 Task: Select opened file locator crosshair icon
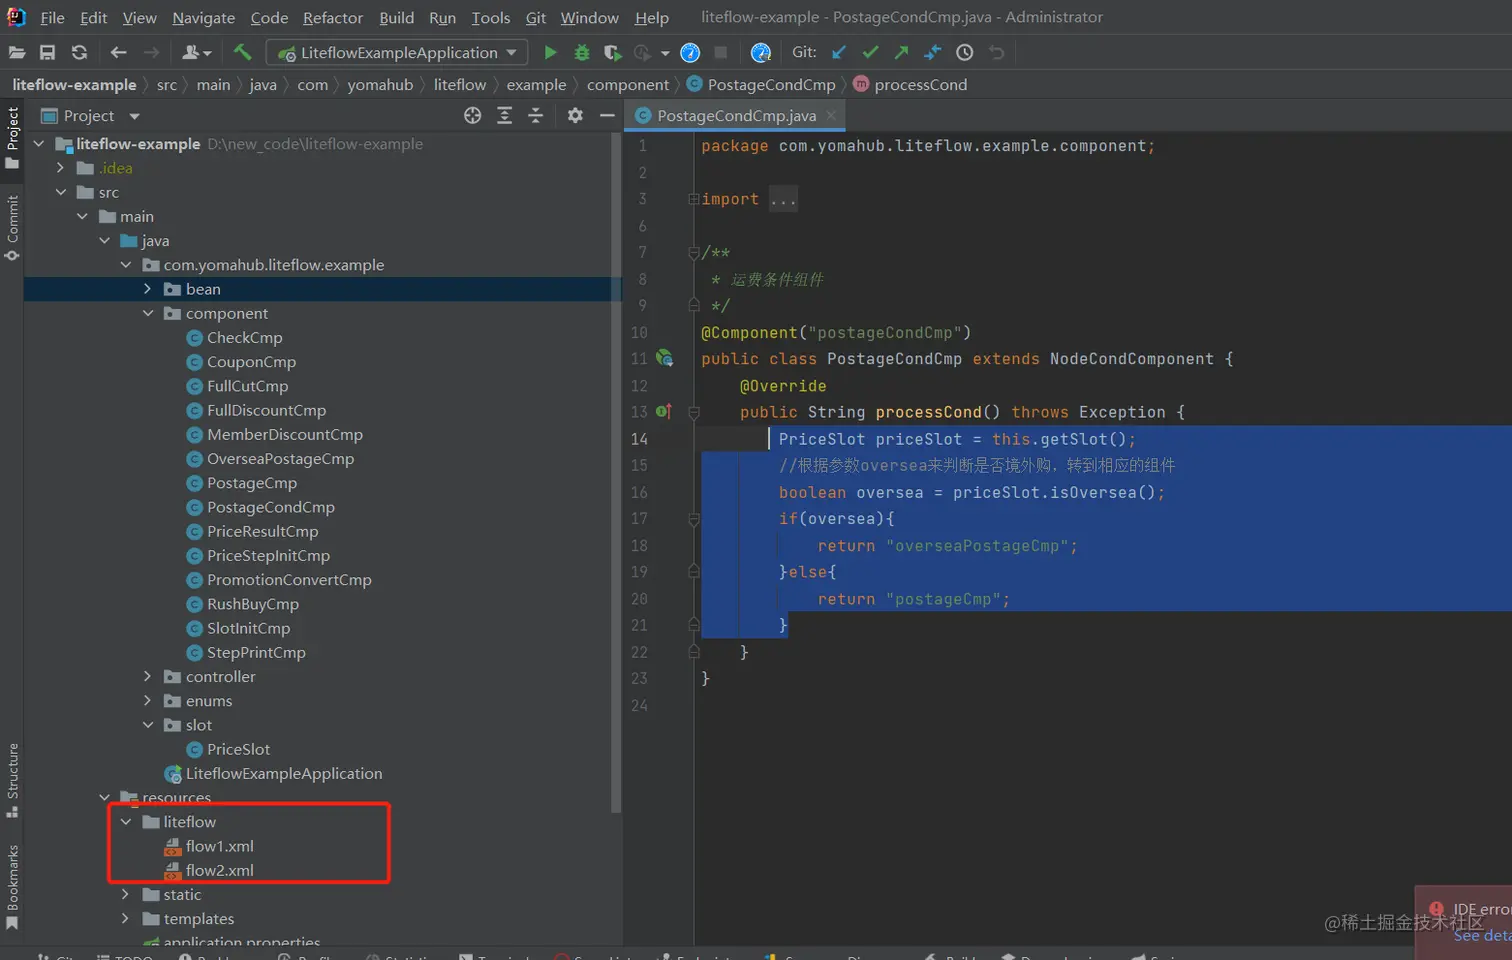point(472,116)
